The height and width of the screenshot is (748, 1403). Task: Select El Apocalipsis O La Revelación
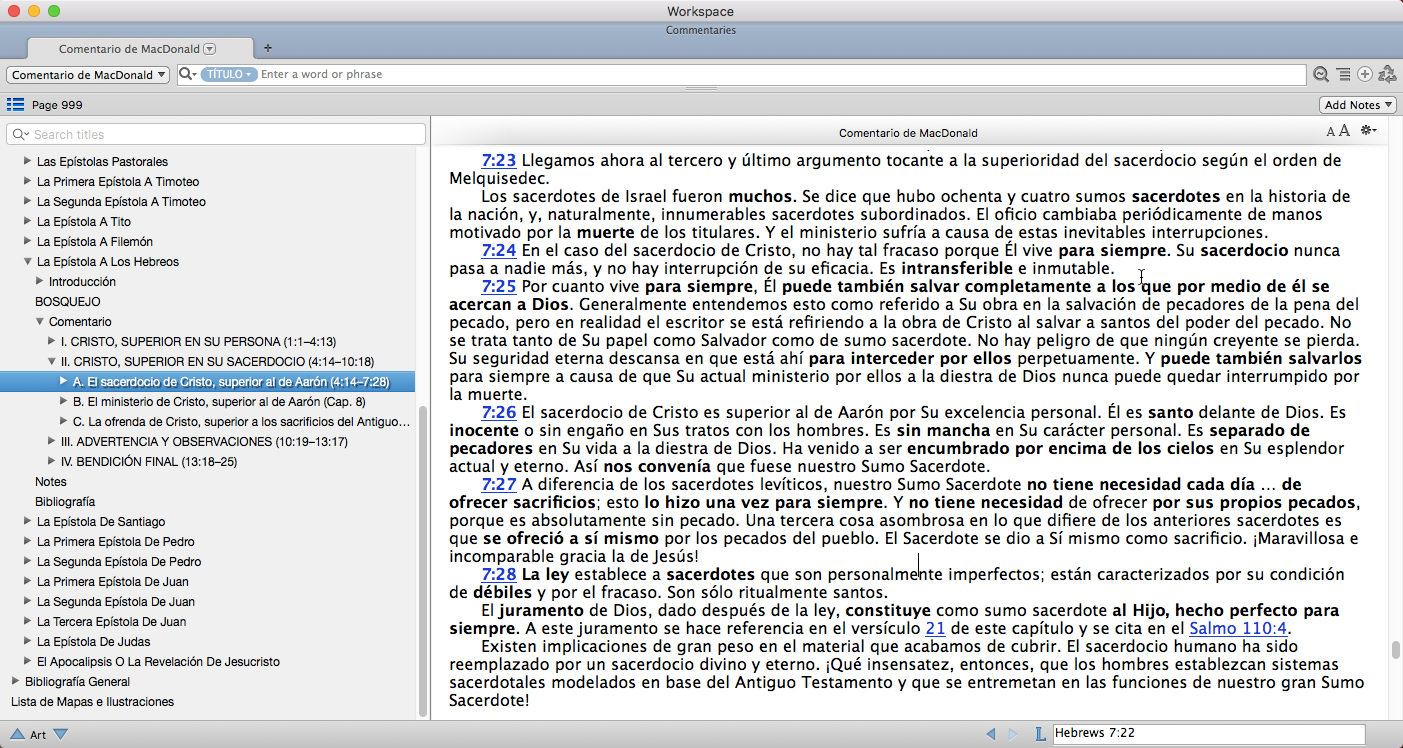pyautogui.click(x=158, y=661)
